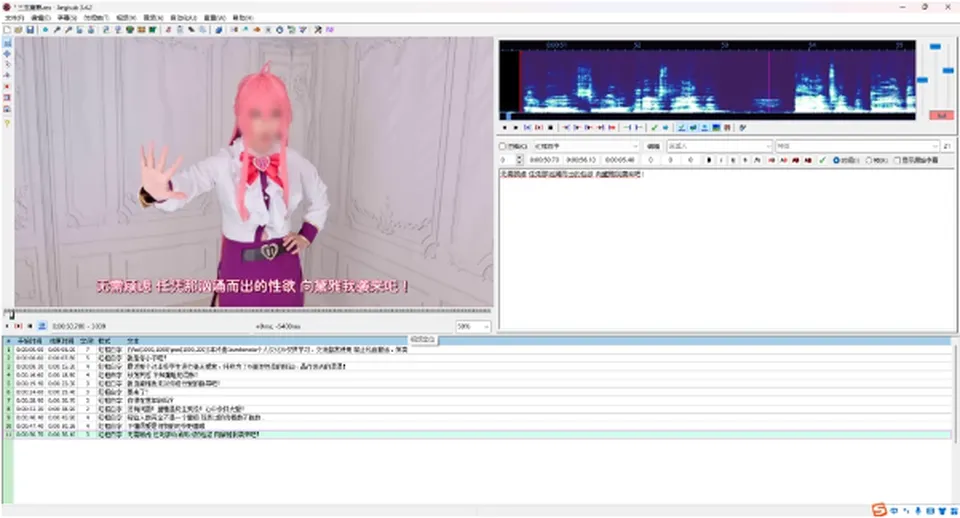Image resolution: width=960 pixels, height=518 pixels.
Task: Play current line audio in audio toolbar
Action: 539,127
